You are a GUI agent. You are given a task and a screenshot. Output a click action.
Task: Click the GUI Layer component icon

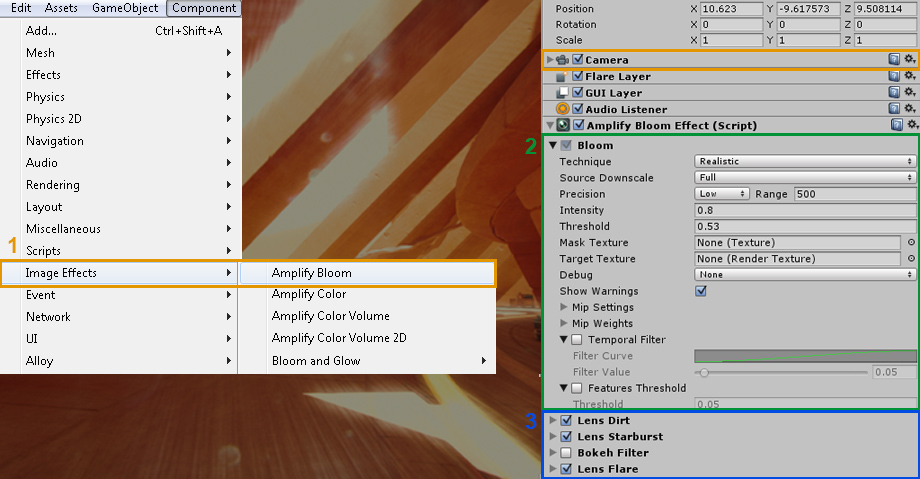(x=563, y=93)
